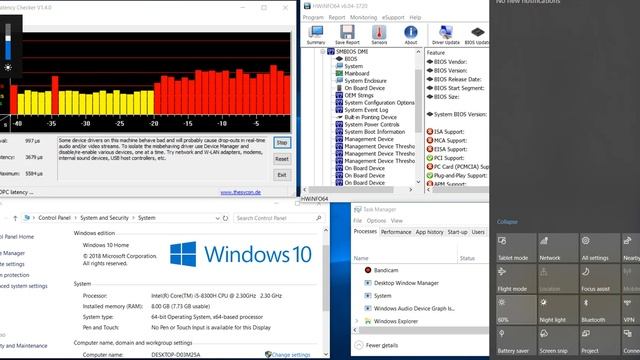Refresh the Control Panel window
The height and width of the screenshot is (360, 640).
pos(225,218)
